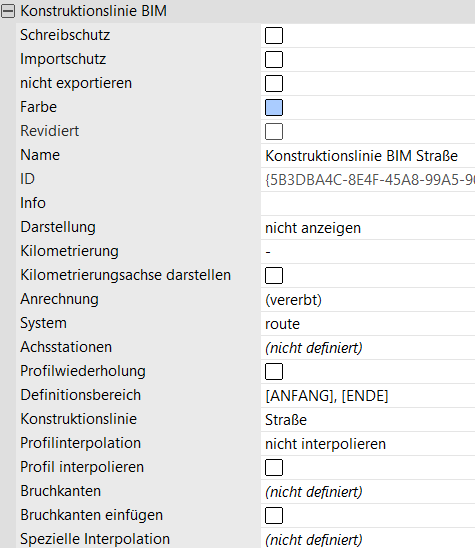Toggle the Revidiert checkbox
475x548 pixels.
point(274,131)
